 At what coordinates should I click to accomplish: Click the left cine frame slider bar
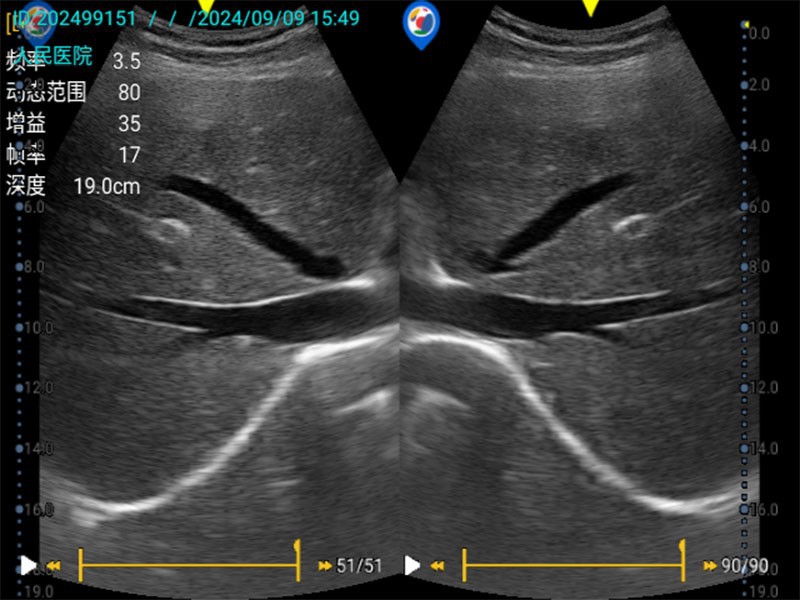tap(189, 566)
